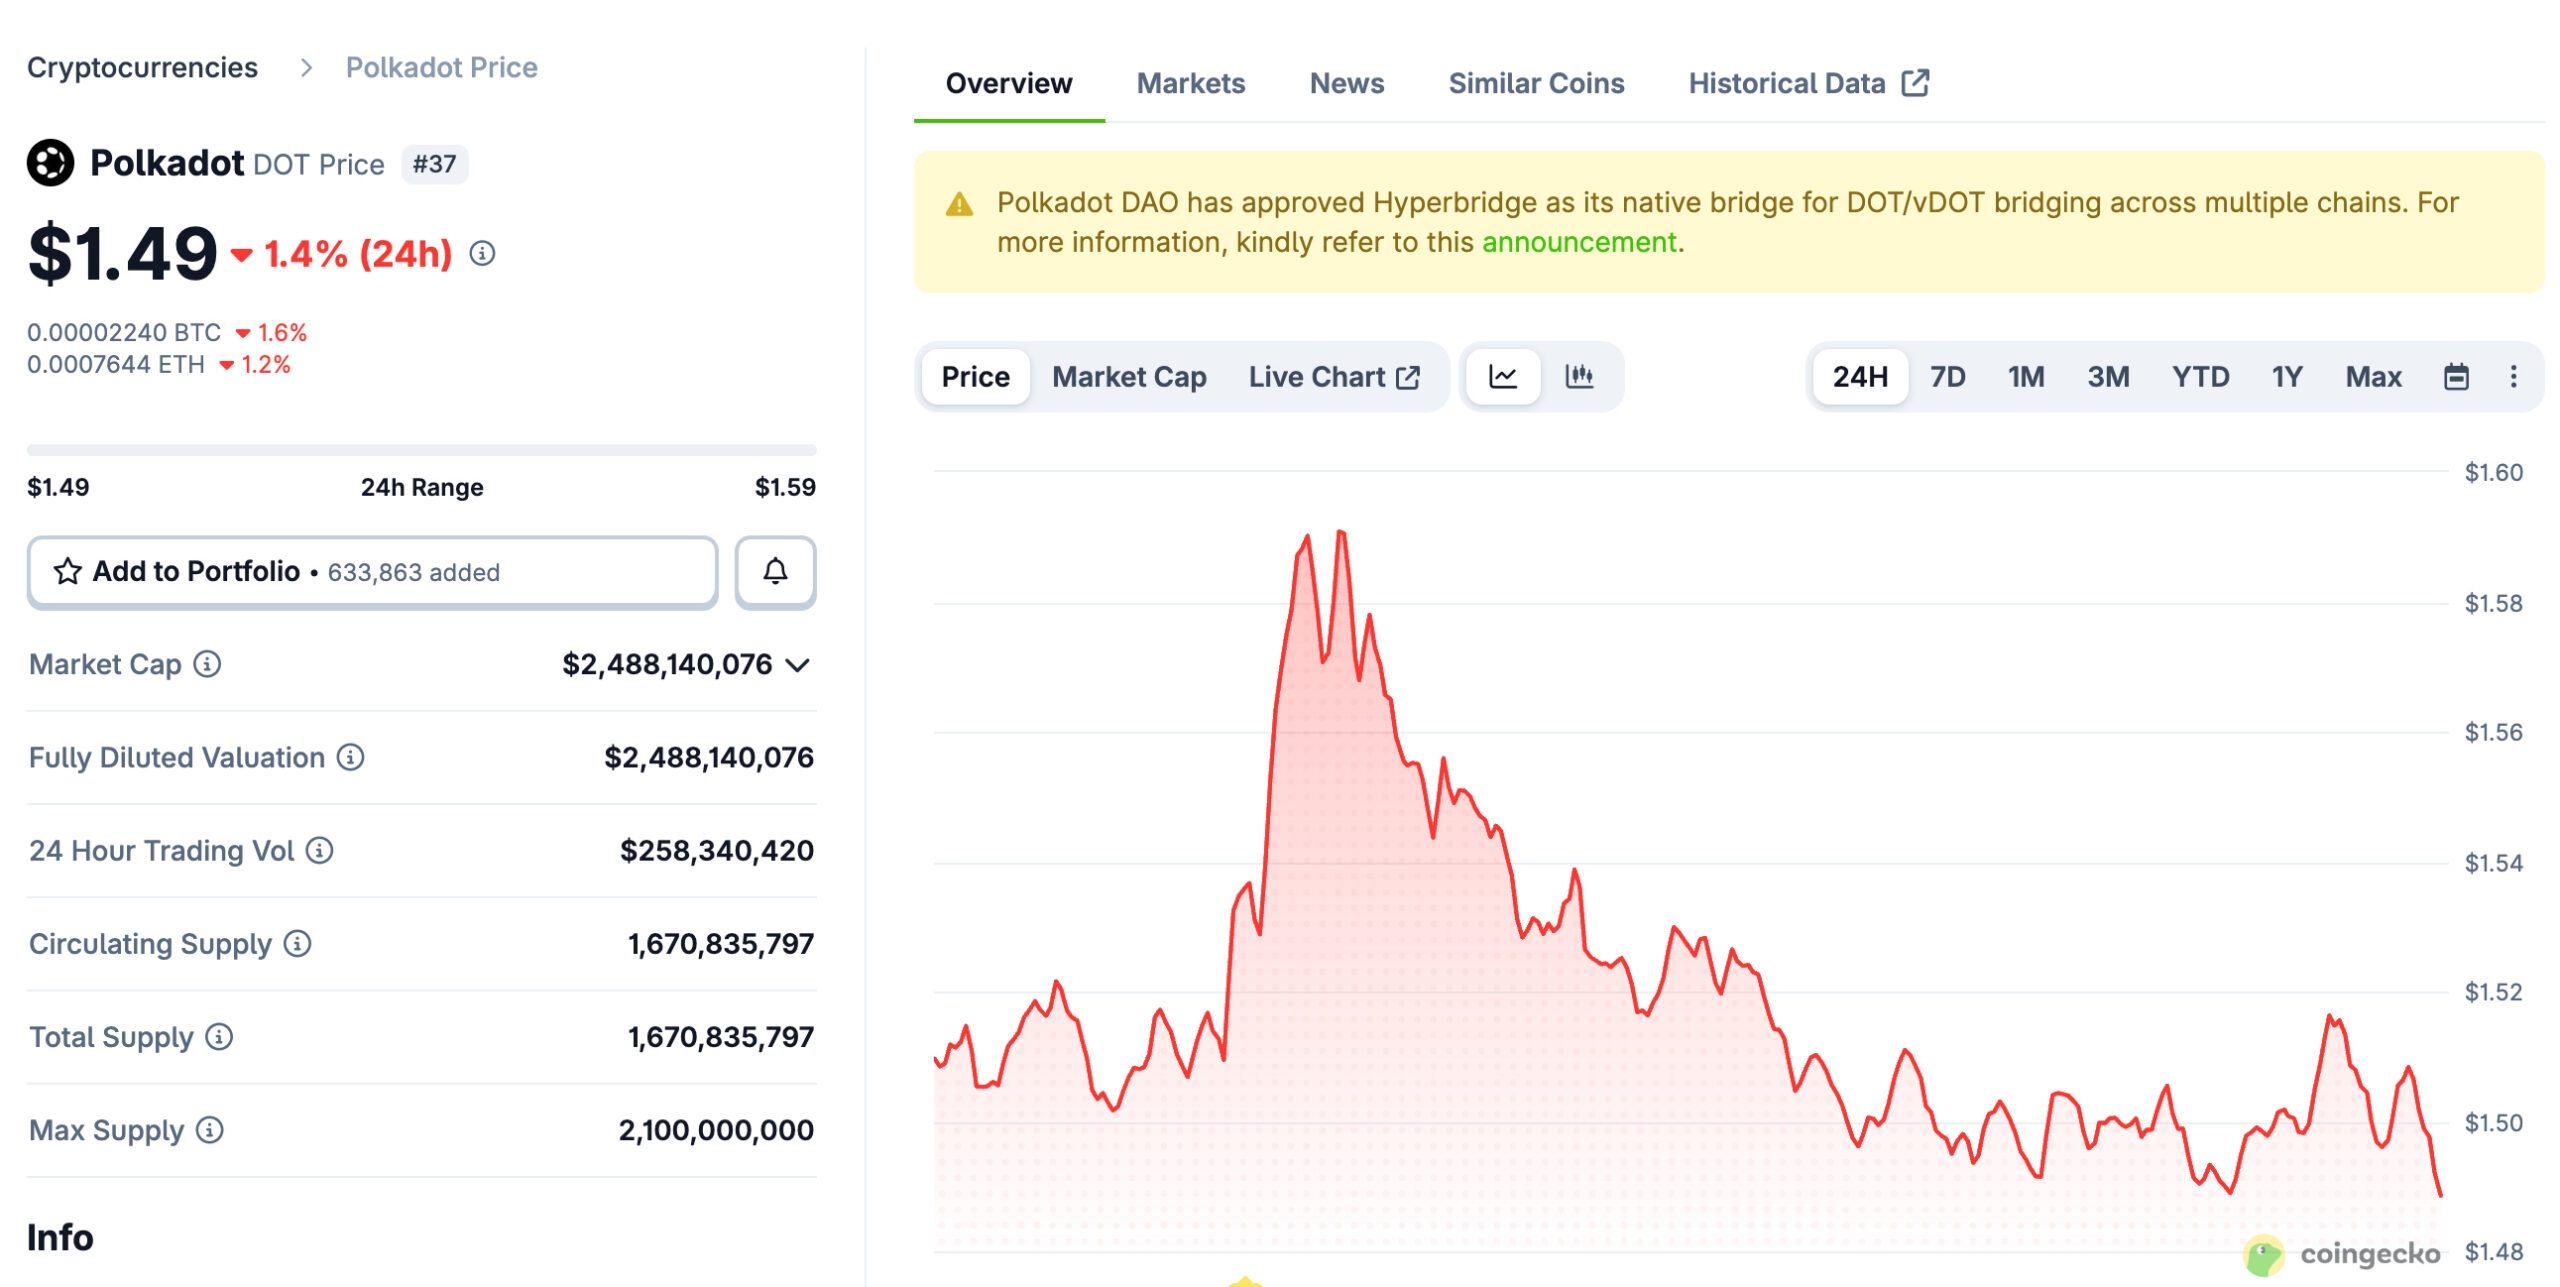Open the chart three-dot more options menu
The height and width of the screenshot is (1287, 2560).
2513,377
